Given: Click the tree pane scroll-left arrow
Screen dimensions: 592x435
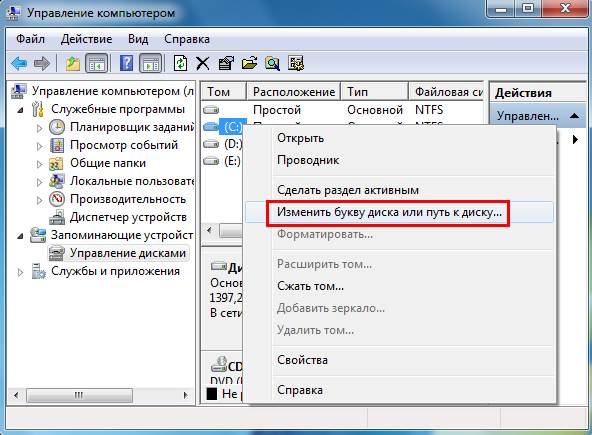Looking at the screenshot, I should (x=16, y=395).
